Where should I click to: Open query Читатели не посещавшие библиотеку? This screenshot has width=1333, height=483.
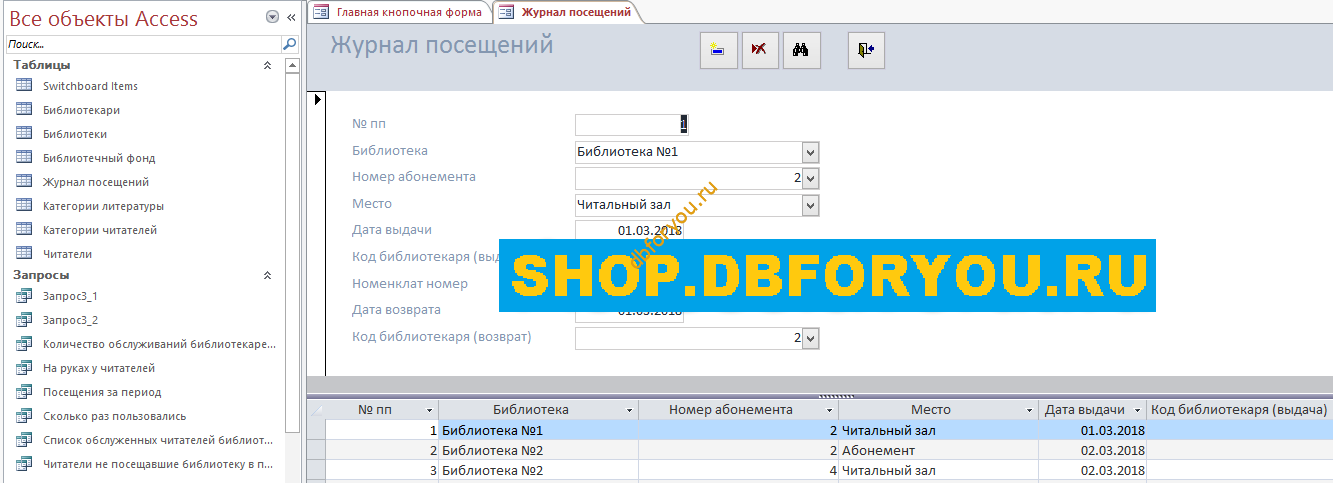click(158, 464)
